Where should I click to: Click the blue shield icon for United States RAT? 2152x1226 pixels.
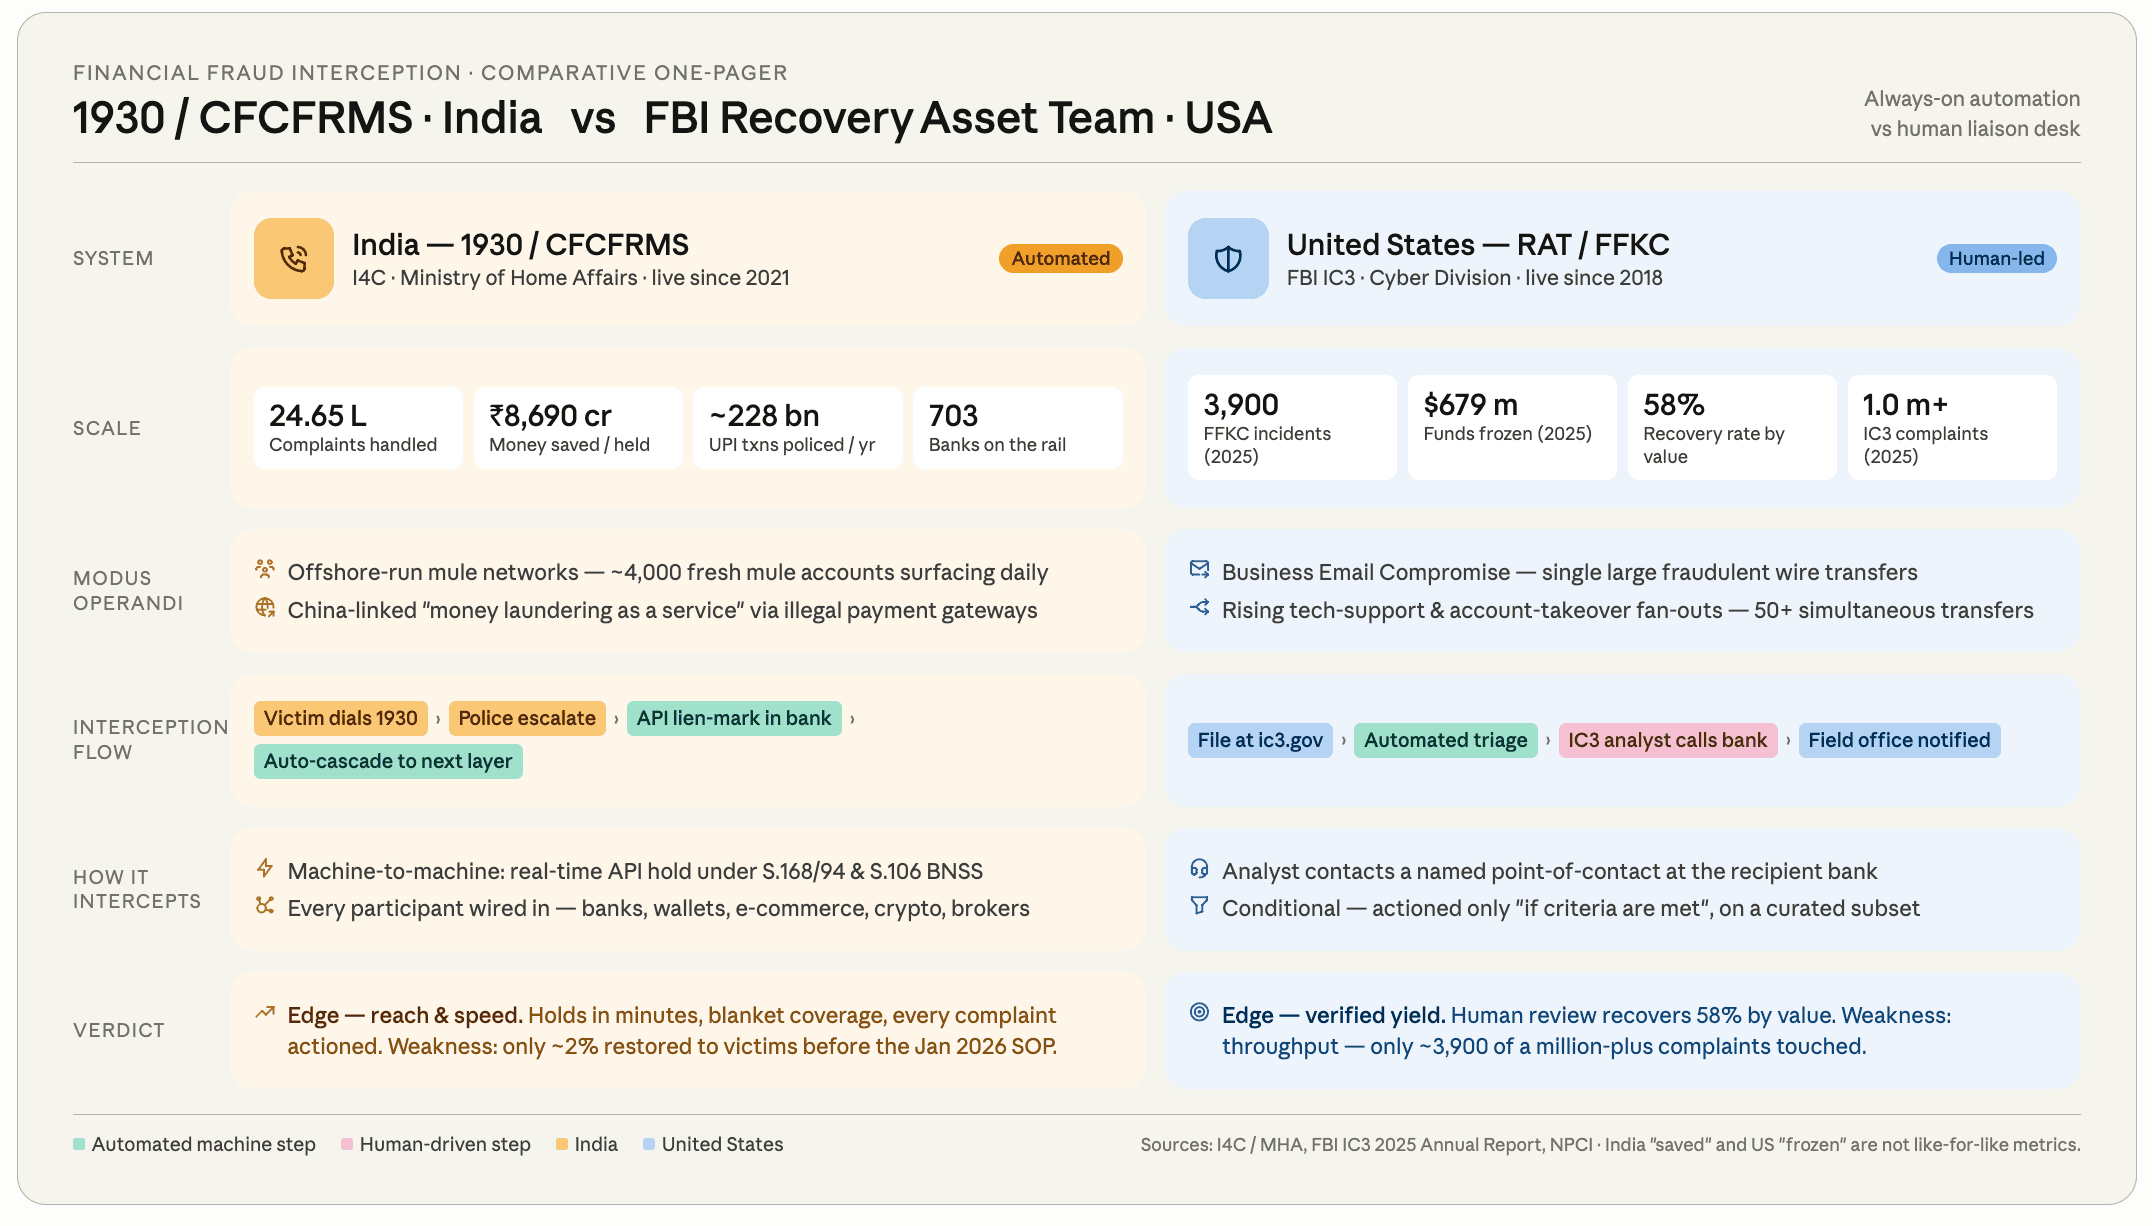pyautogui.click(x=1228, y=258)
